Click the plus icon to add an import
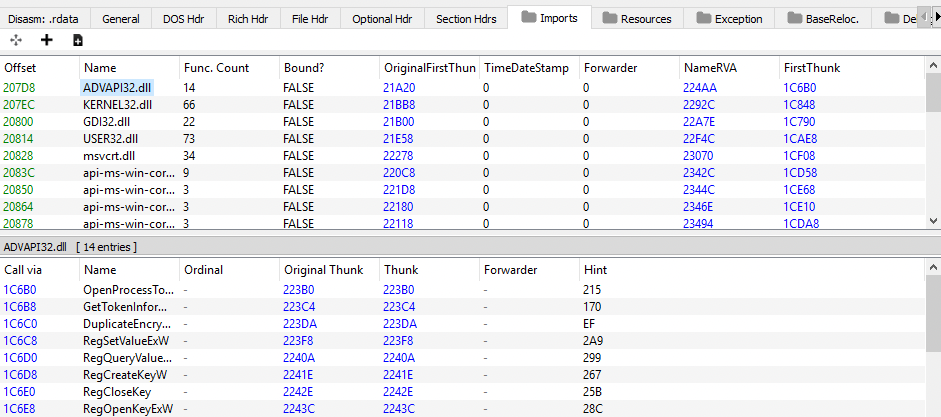The height and width of the screenshot is (417, 941). pyautogui.click(x=46, y=40)
